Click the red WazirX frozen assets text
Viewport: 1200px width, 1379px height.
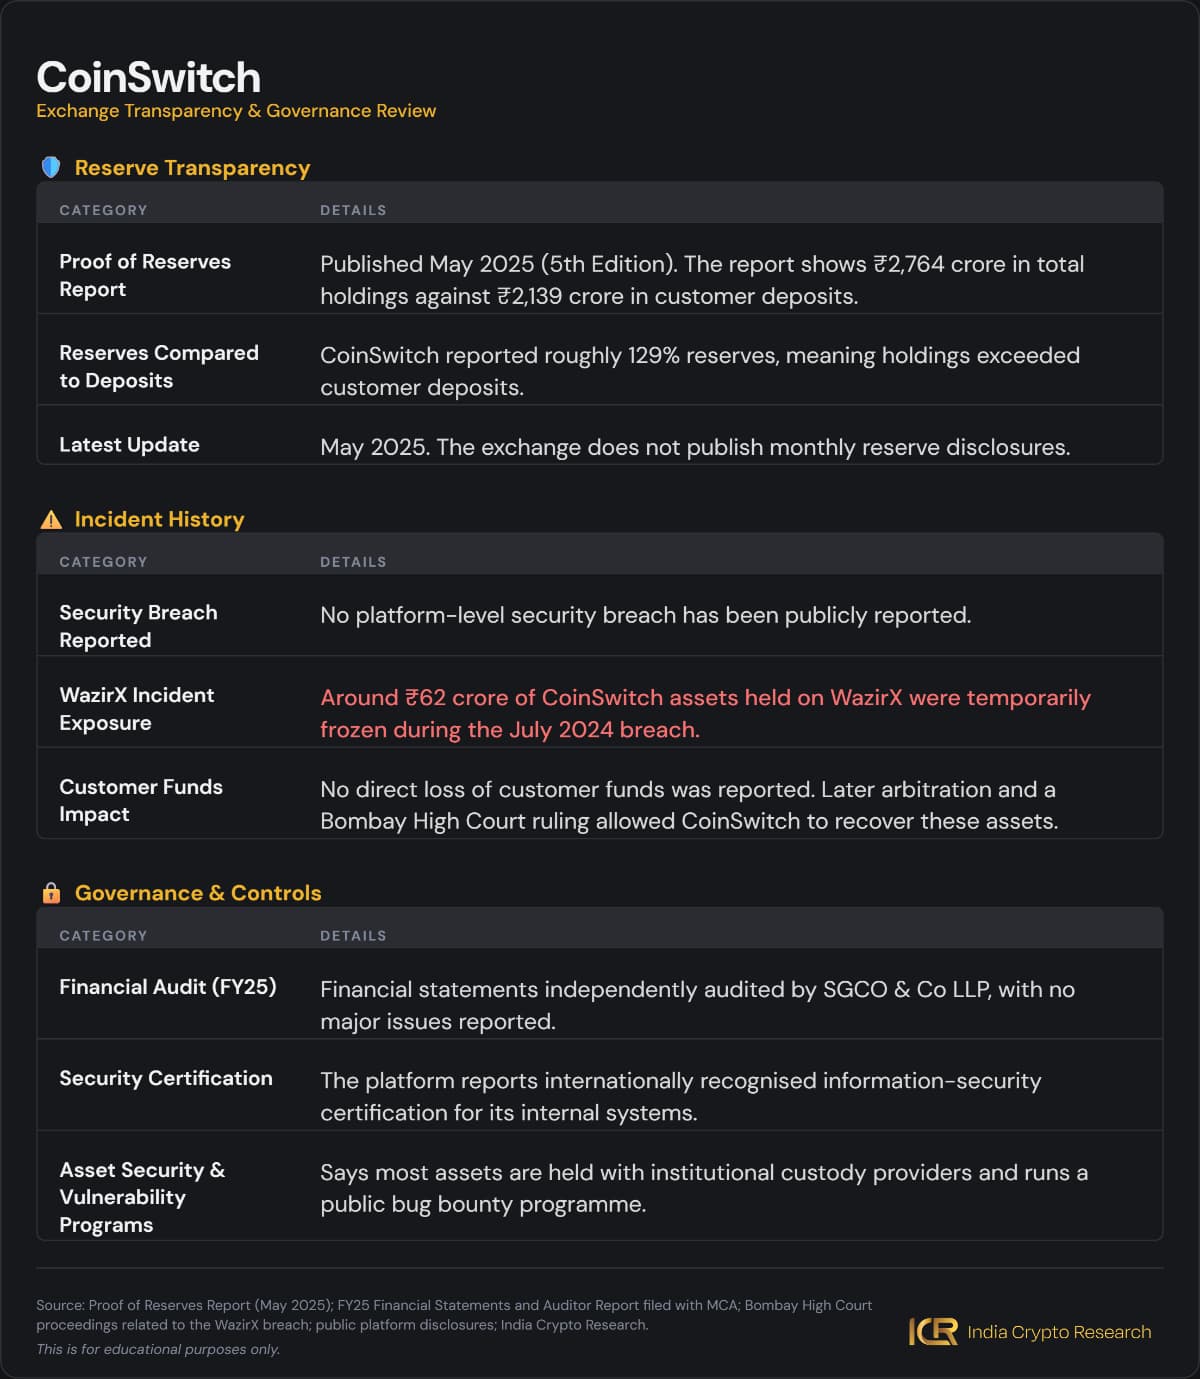[705, 714]
